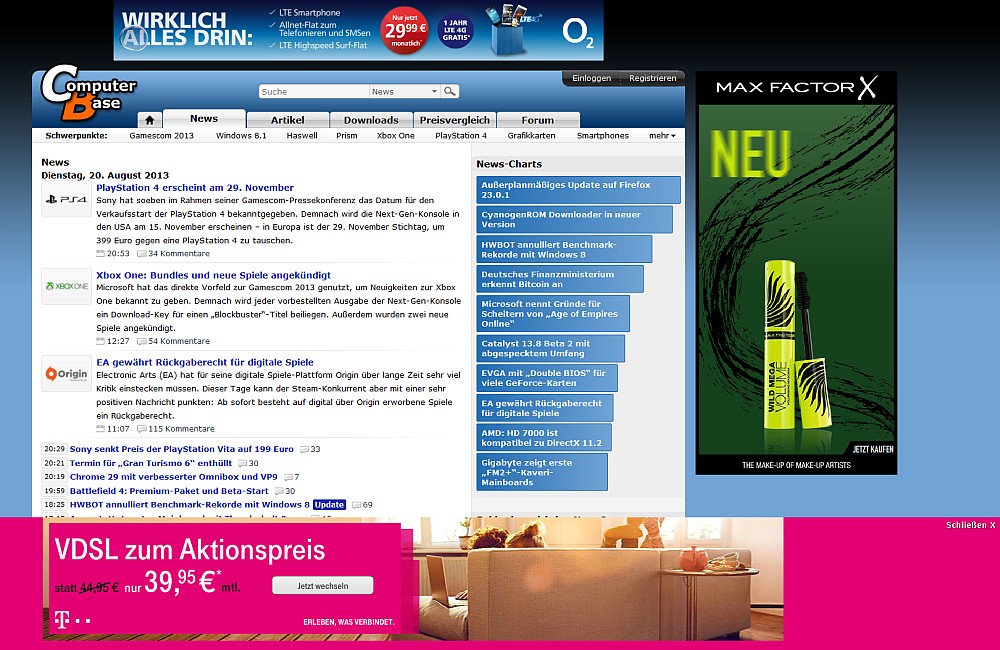The height and width of the screenshot is (650, 1000).
Task: Click the Xbox One logo thumbnail
Action: (x=66, y=286)
